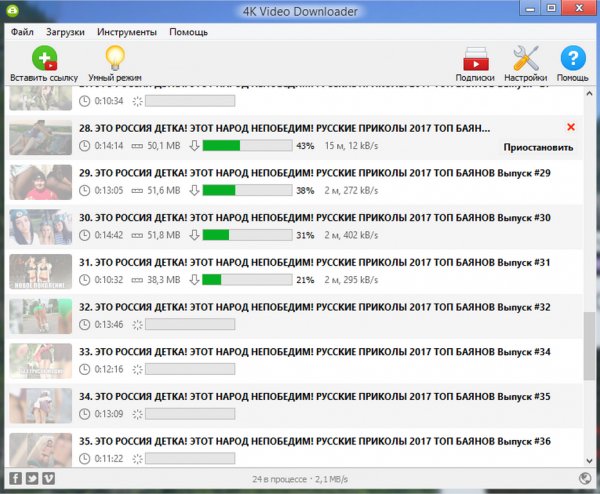
Task: Select thumbnail of video 32
Action: pyautogui.click(x=41, y=316)
